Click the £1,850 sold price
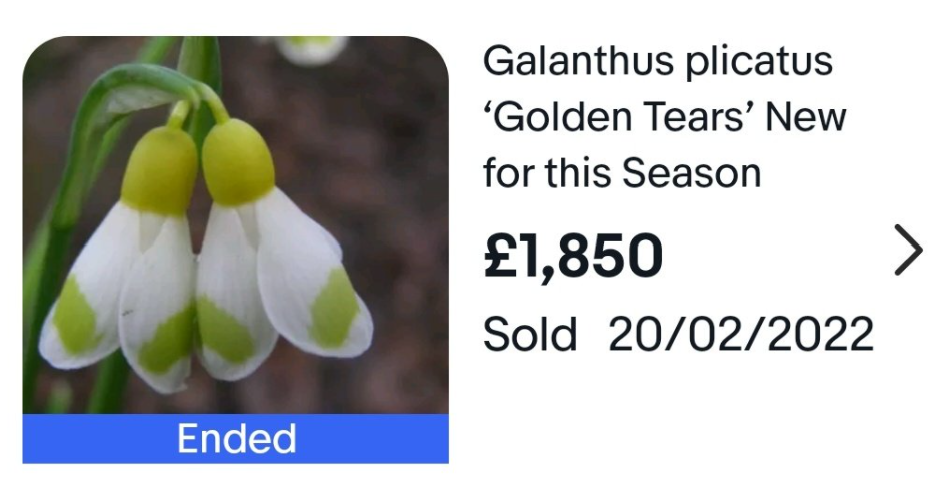Image resolution: width=944 pixels, height=488 pixels. click(573, 256)
